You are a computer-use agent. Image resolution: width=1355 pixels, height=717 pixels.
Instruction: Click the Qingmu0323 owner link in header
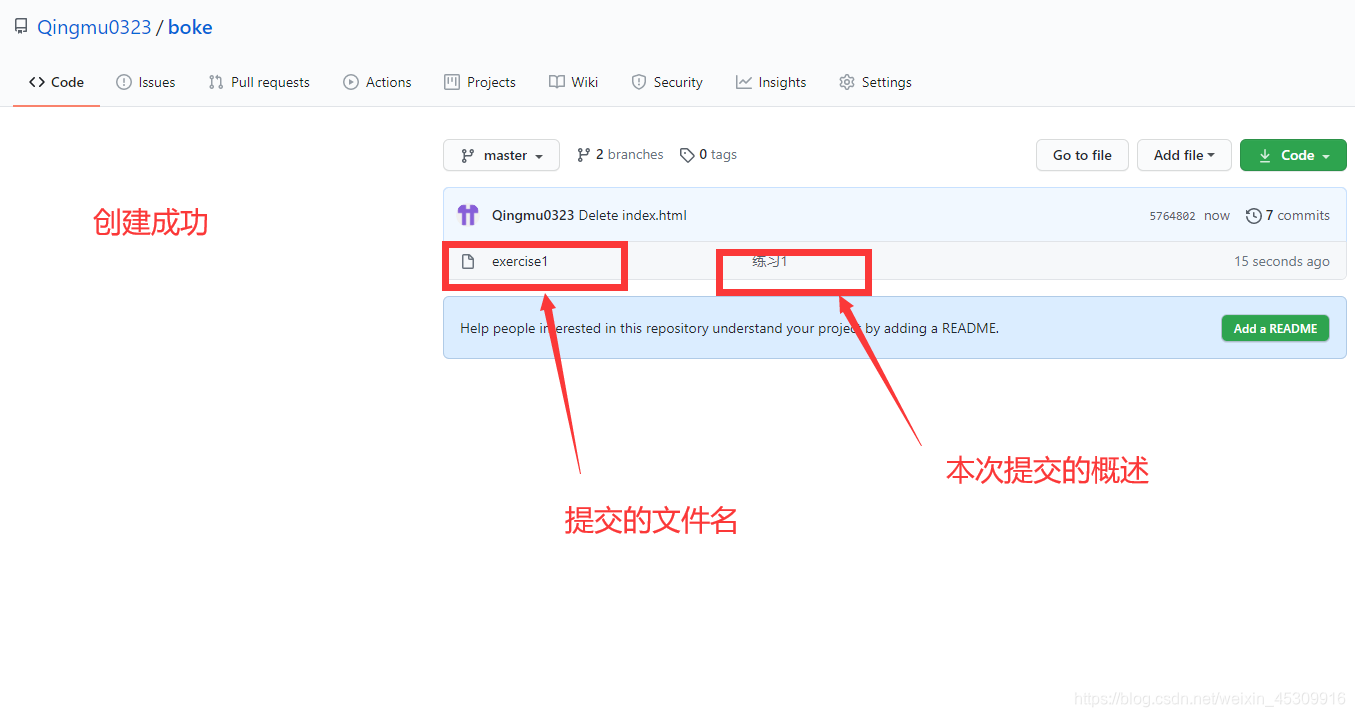pyautogui.click(x=94, y=27)
